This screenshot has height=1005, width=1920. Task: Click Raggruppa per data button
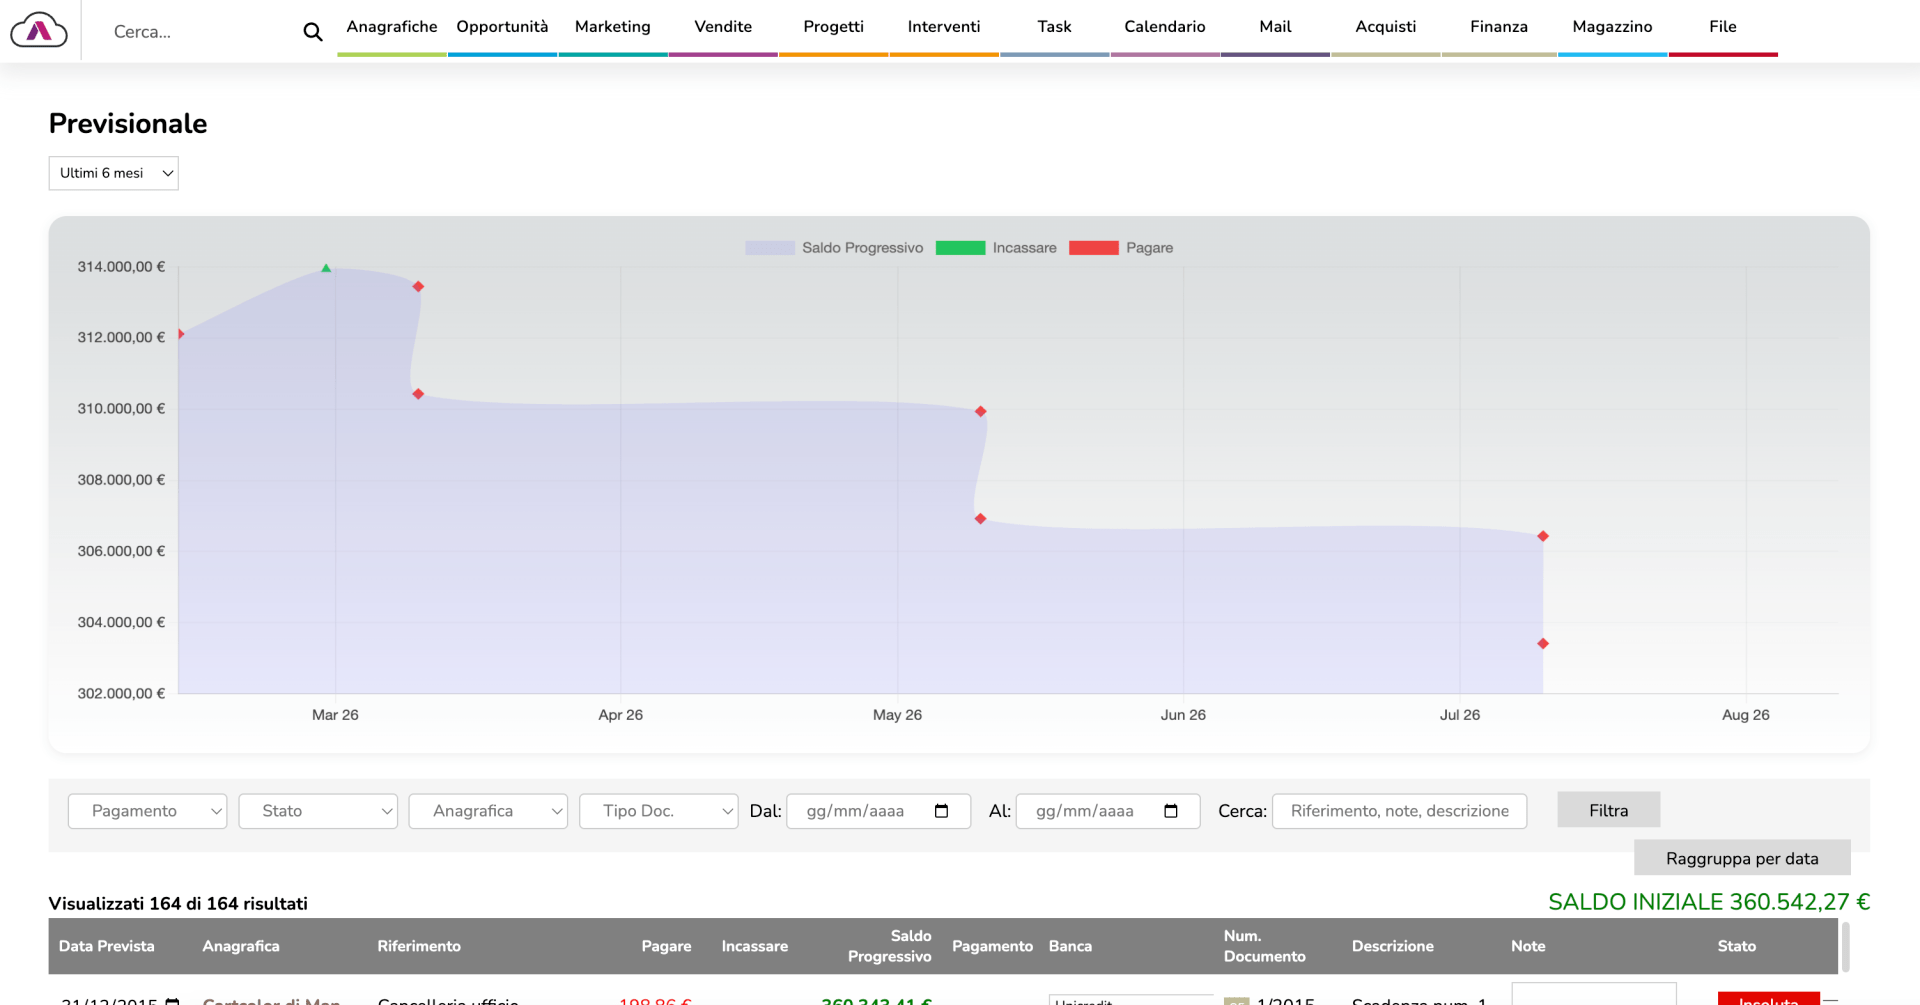1741,858
